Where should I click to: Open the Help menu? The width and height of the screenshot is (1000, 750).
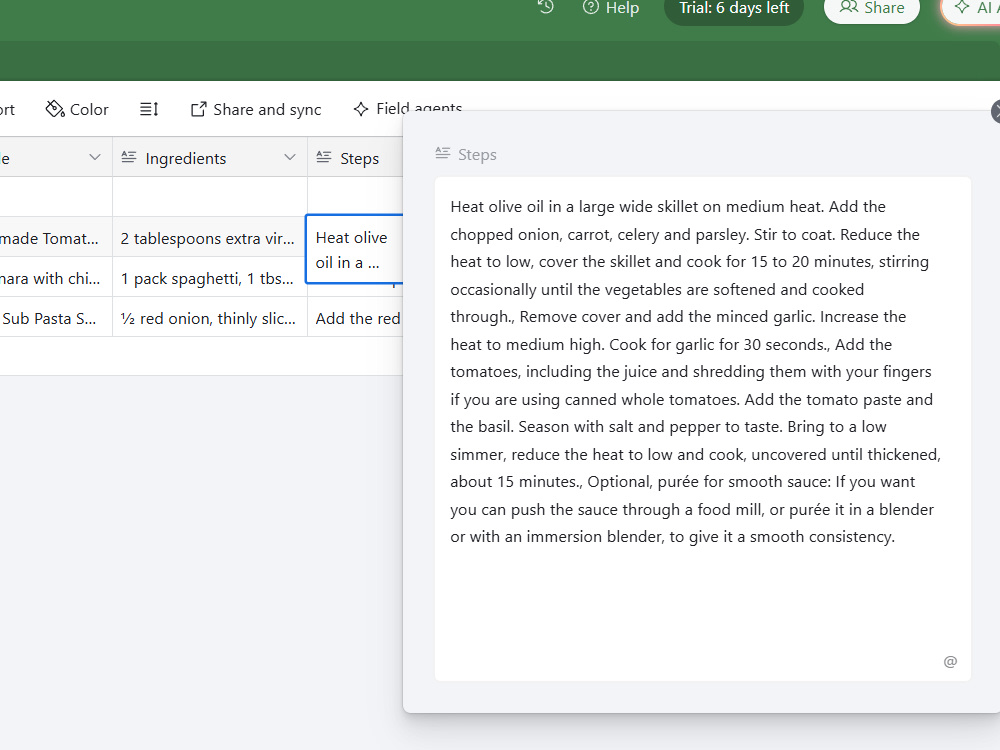[x=610, y=8]
